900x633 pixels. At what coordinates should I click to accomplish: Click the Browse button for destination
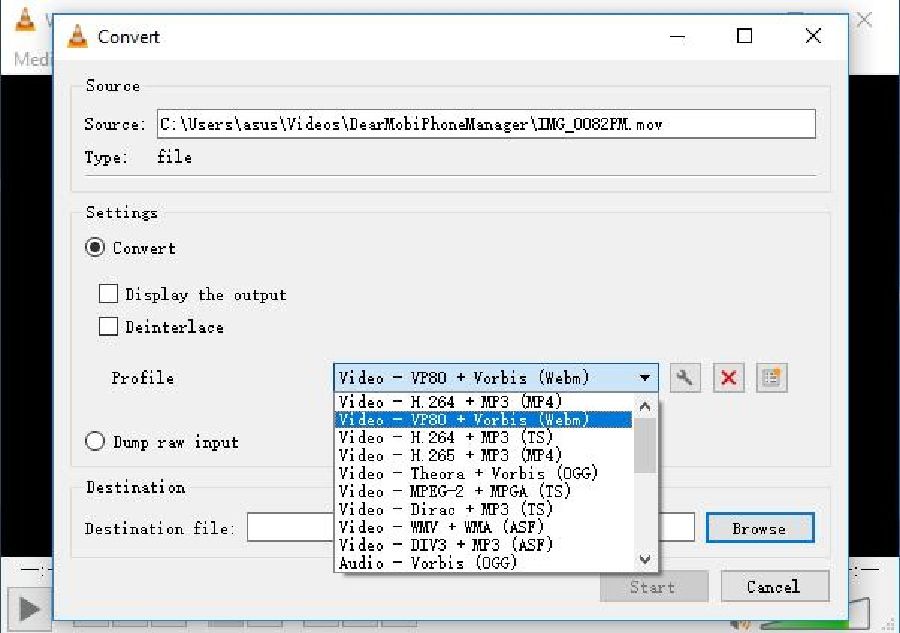pos(759,528)
